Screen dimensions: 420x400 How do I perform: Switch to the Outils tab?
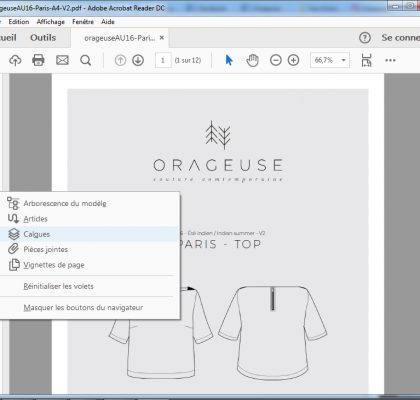click(x=43, y=38)
